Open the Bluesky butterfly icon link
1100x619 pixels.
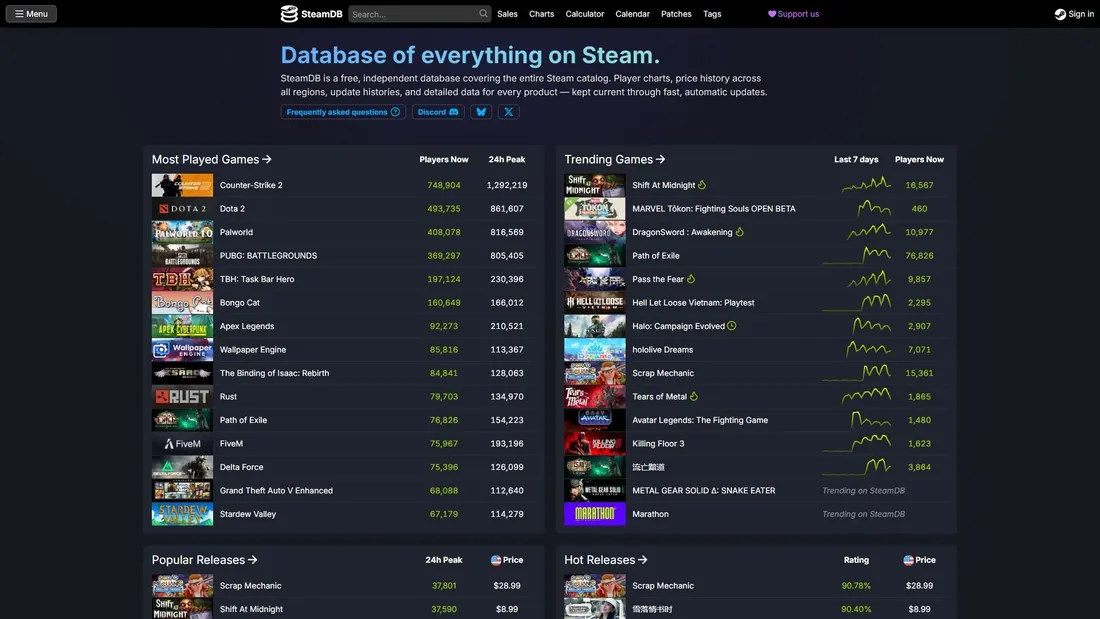[x=481, y=112]
